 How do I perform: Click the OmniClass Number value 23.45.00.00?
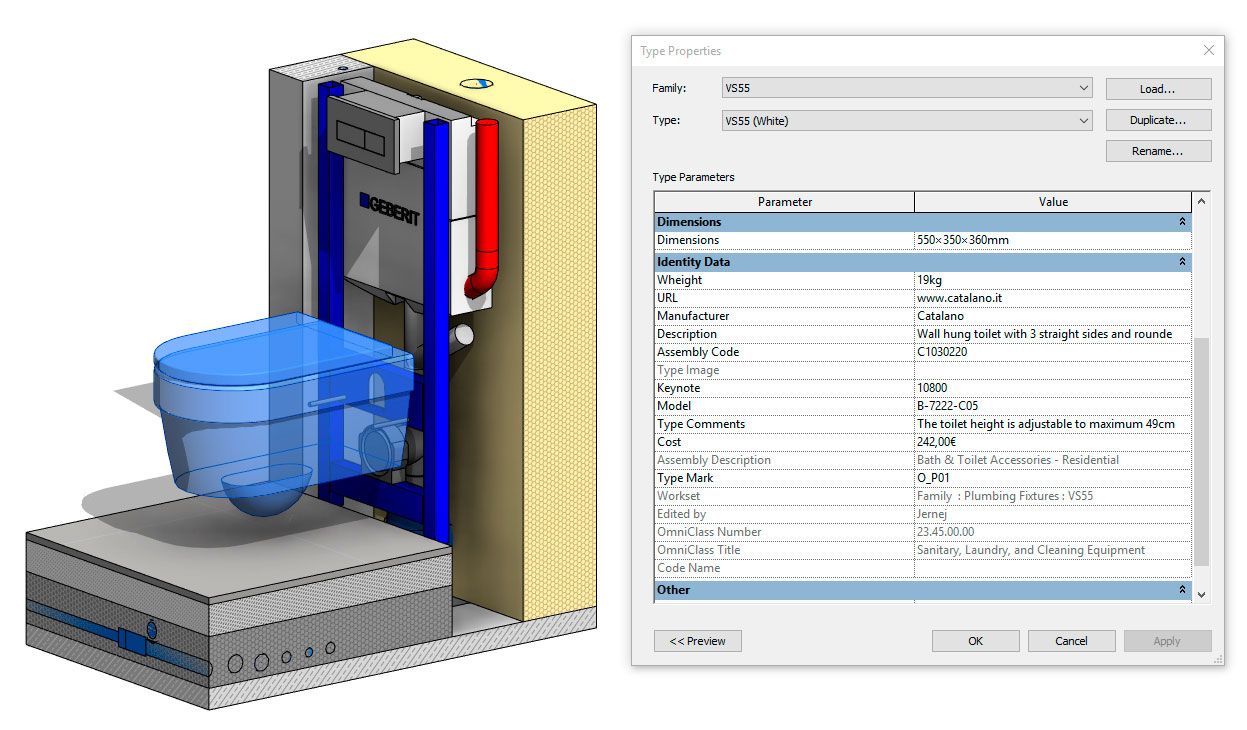tap(1053, 532)
